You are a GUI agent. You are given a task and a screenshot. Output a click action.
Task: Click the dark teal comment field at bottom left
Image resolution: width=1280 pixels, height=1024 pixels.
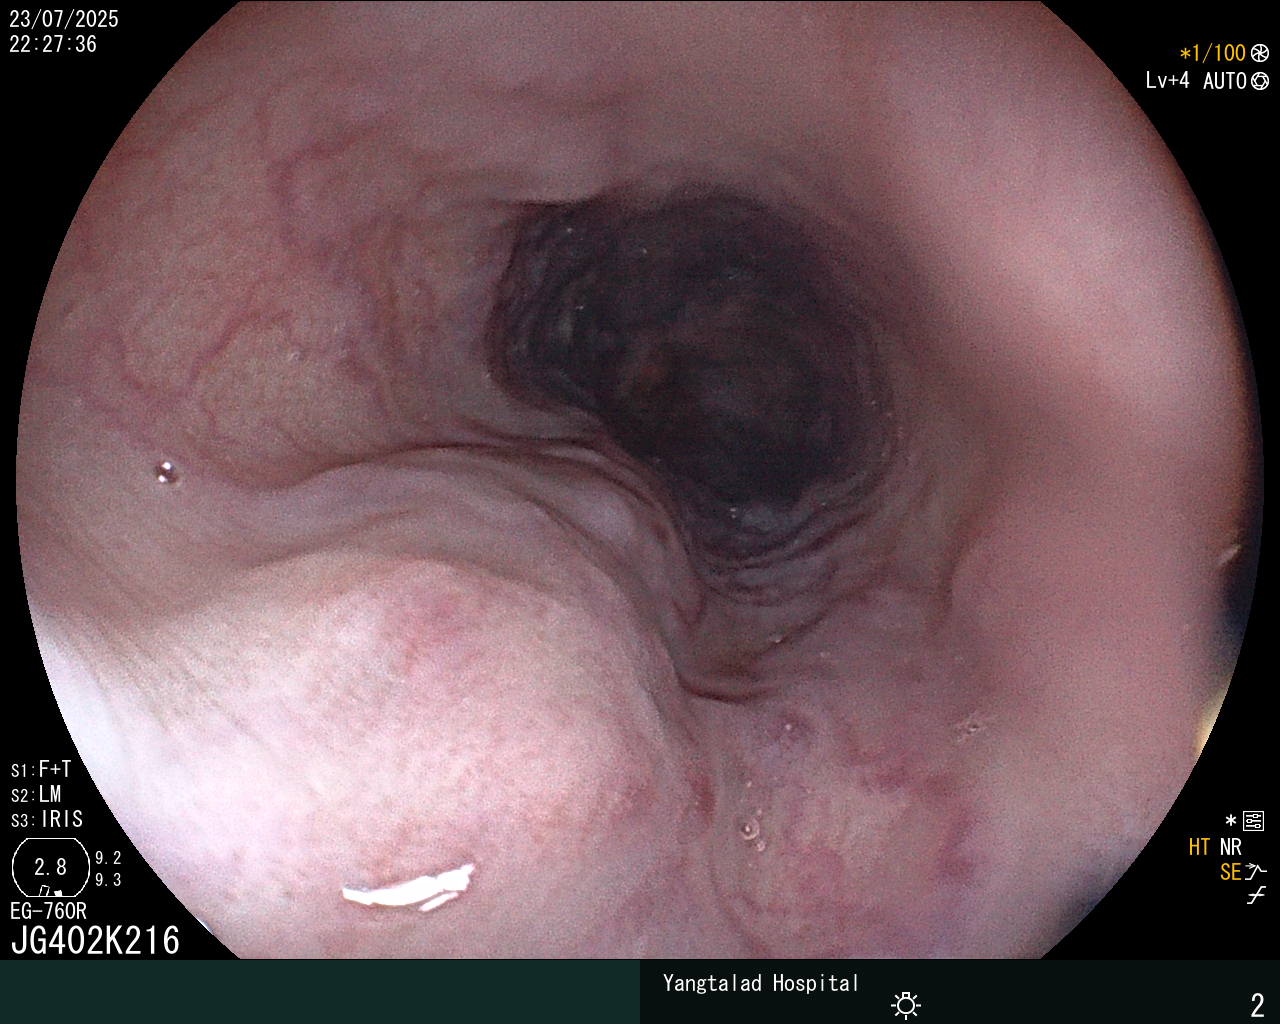tap(320, 992)
